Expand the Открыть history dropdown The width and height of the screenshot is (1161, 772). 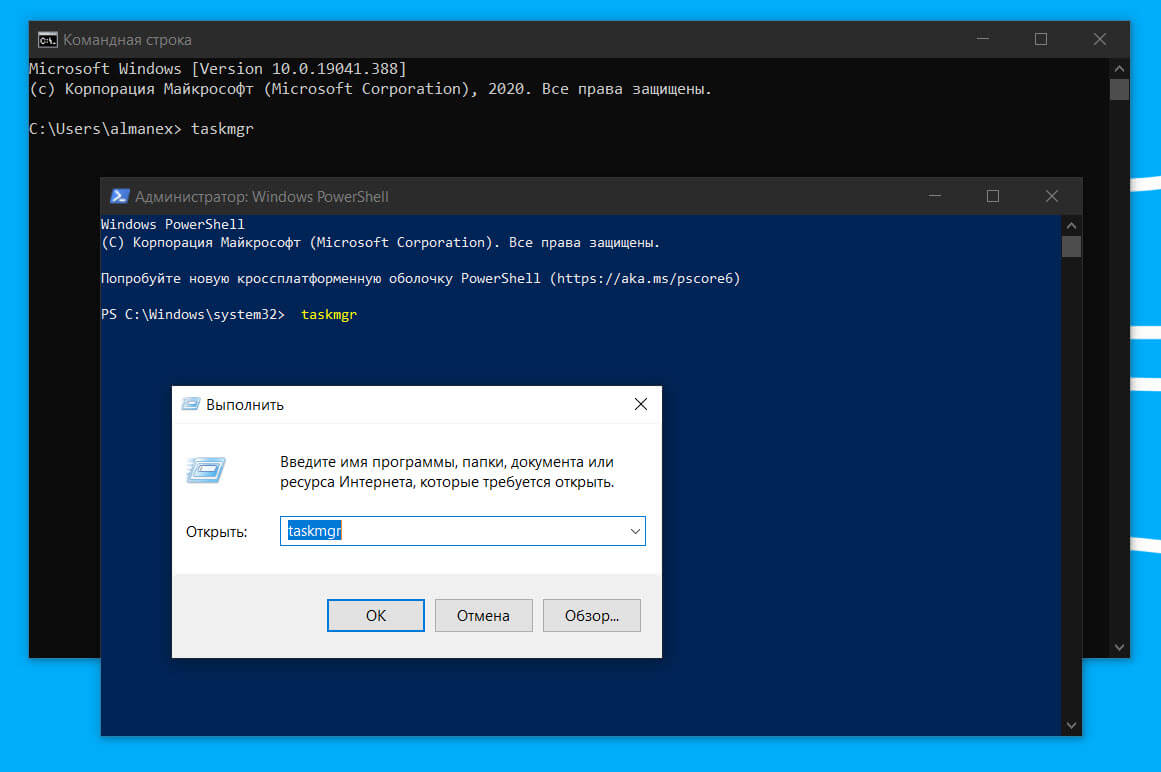tap(635, 532)
